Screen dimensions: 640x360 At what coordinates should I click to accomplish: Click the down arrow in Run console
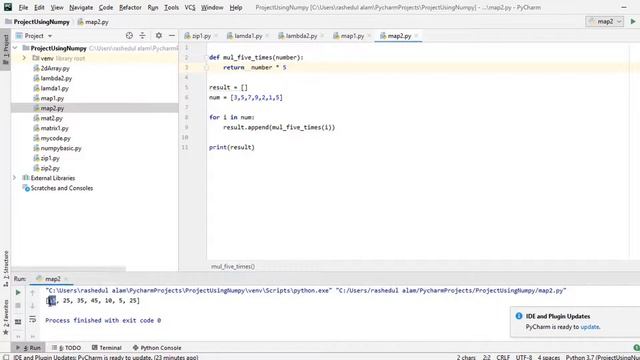click(x=33, y=305)
